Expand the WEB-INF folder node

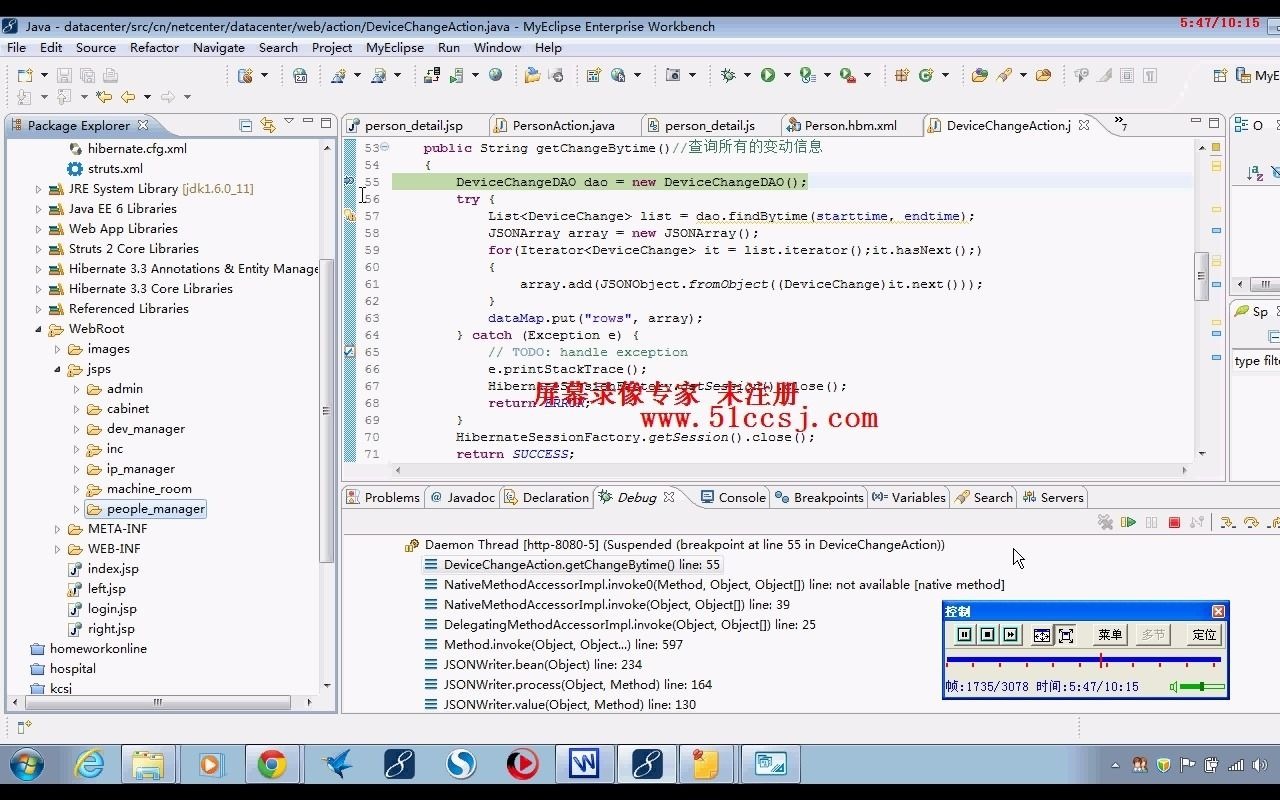click(x=58, y=548)
